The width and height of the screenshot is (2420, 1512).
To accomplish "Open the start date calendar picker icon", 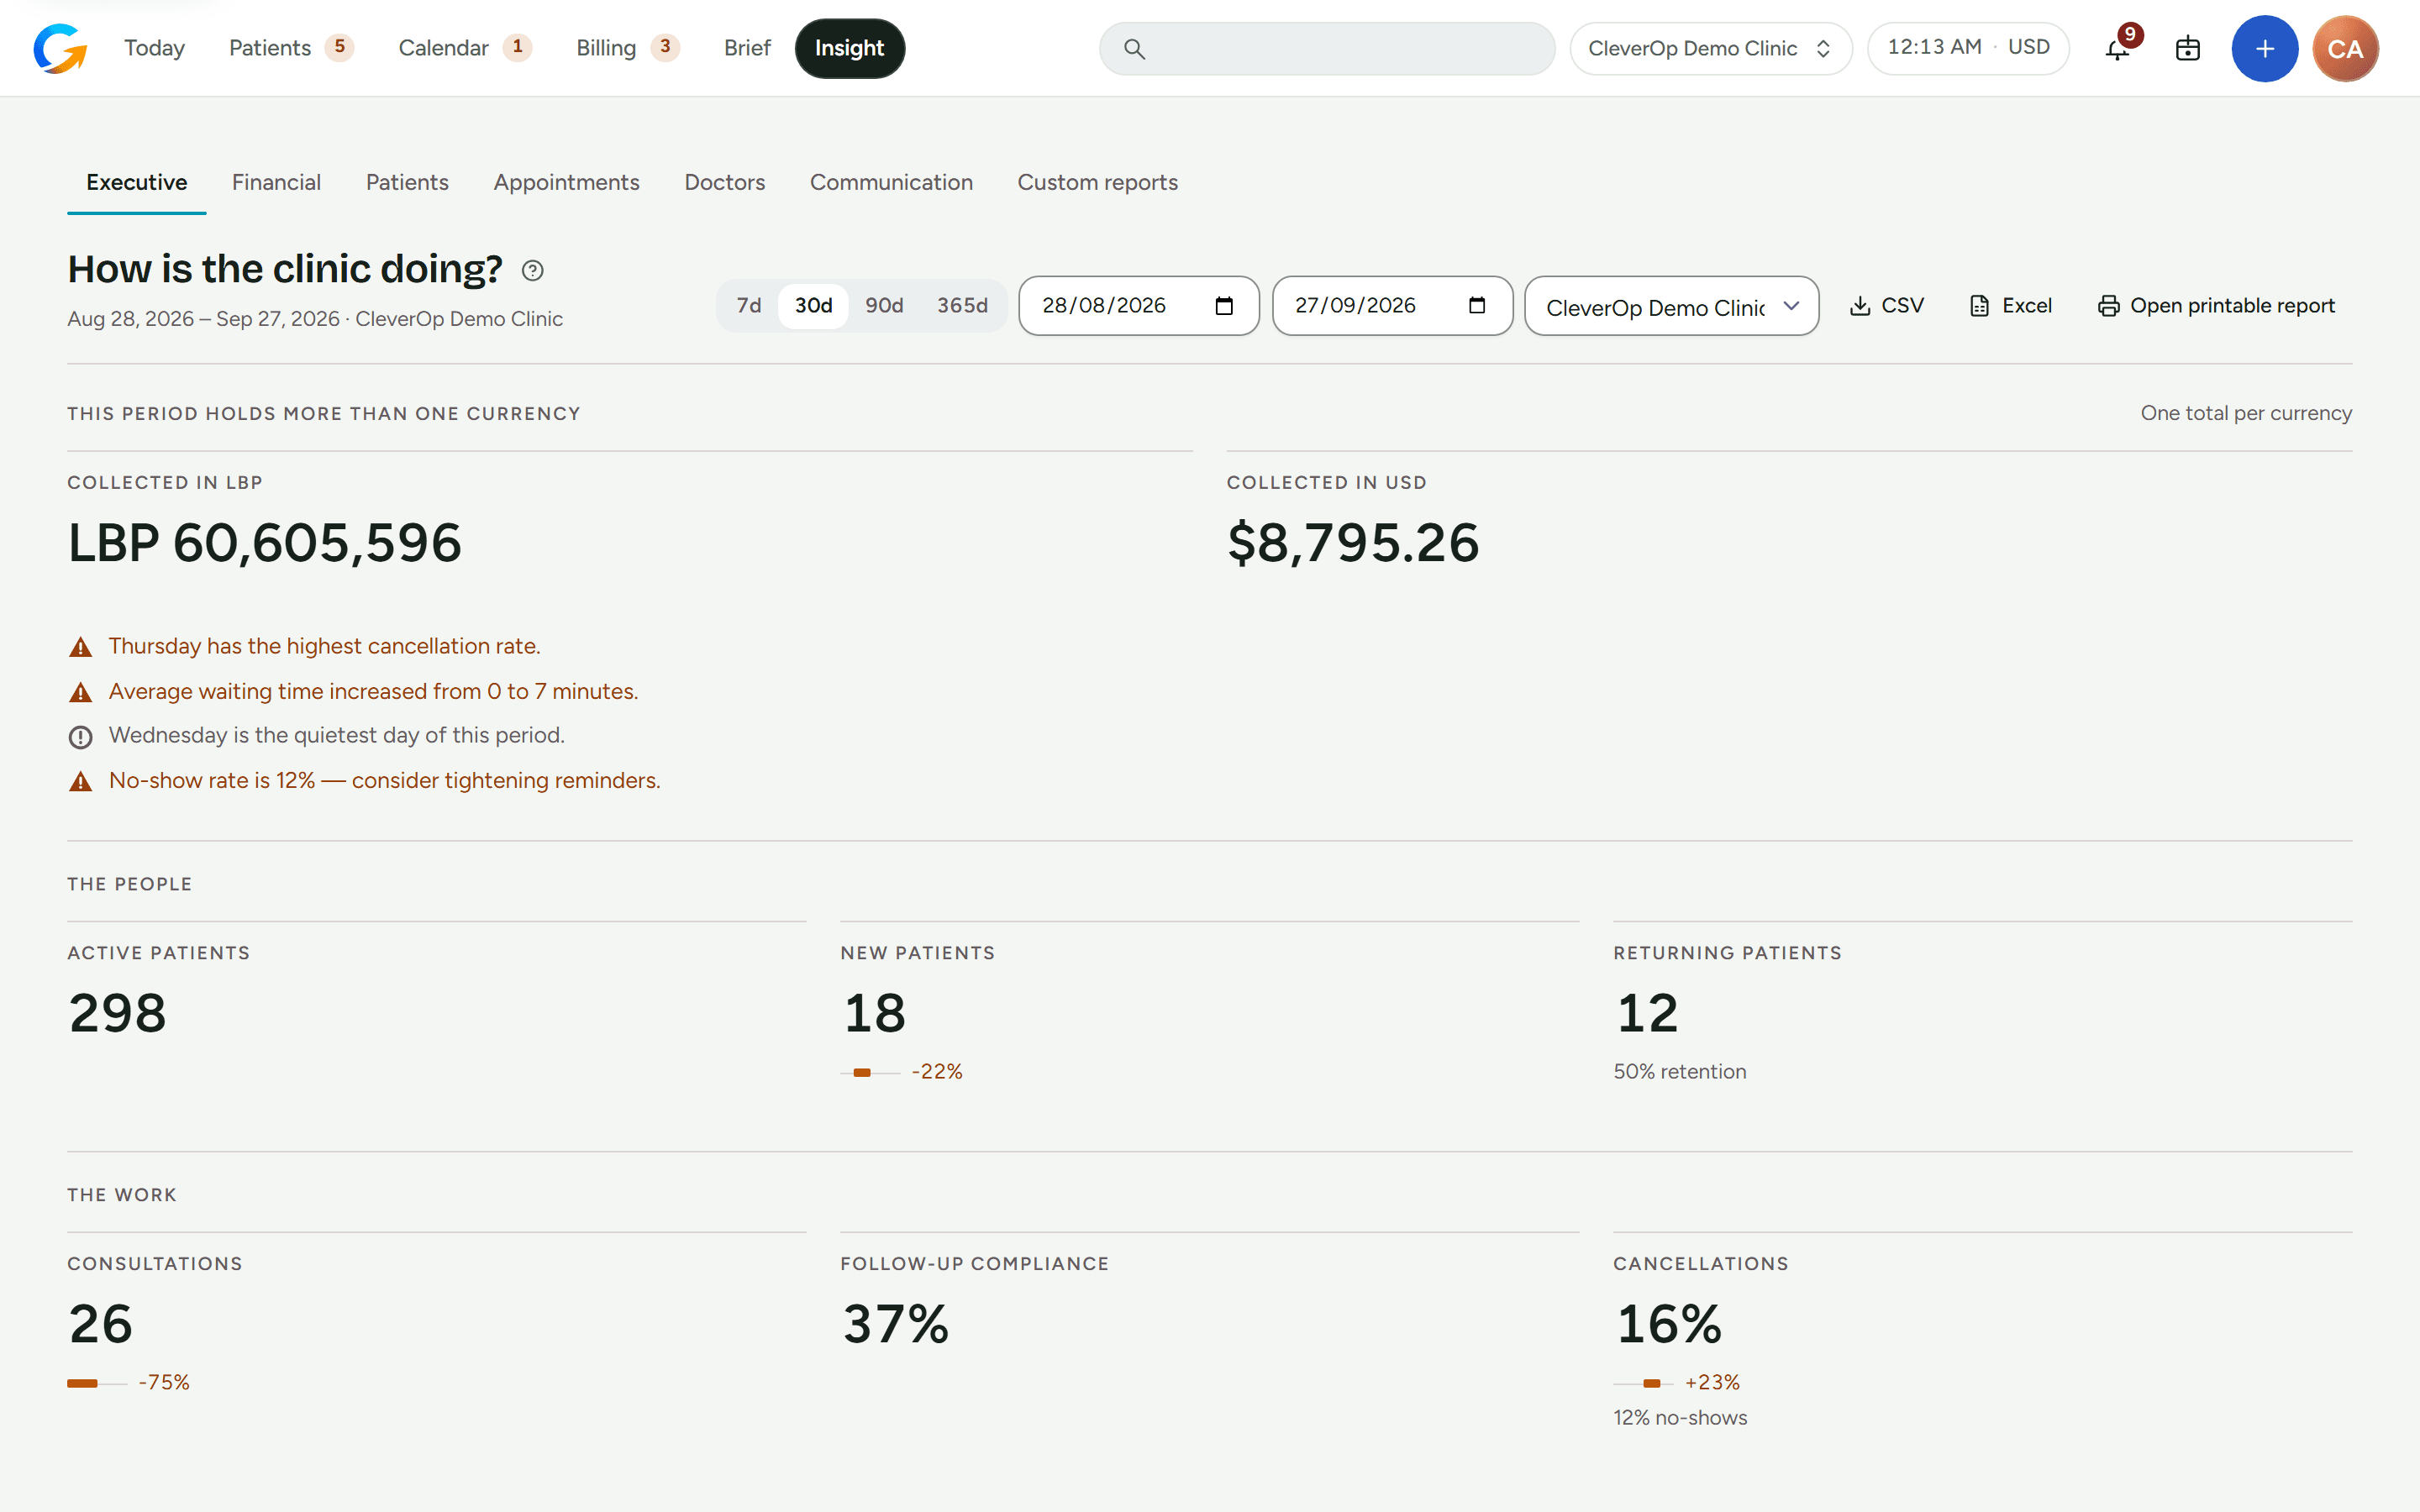I will coord(1224,306).
